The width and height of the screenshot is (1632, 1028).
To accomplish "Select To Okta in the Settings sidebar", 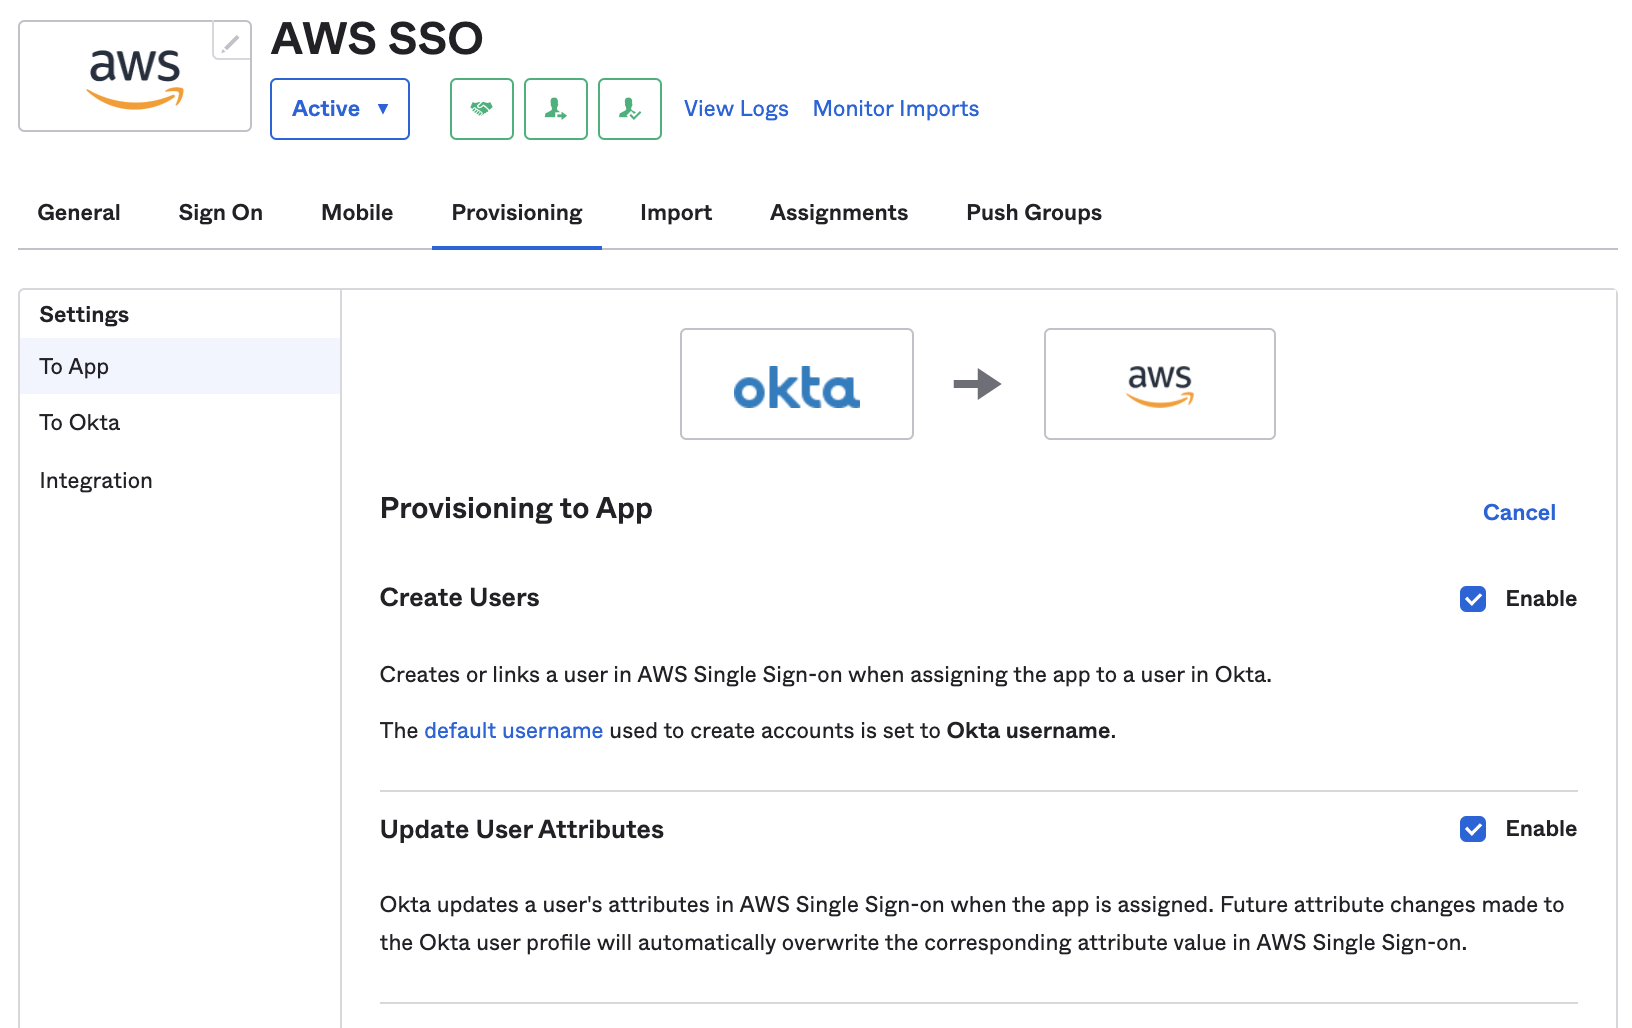I will [79, 422].
